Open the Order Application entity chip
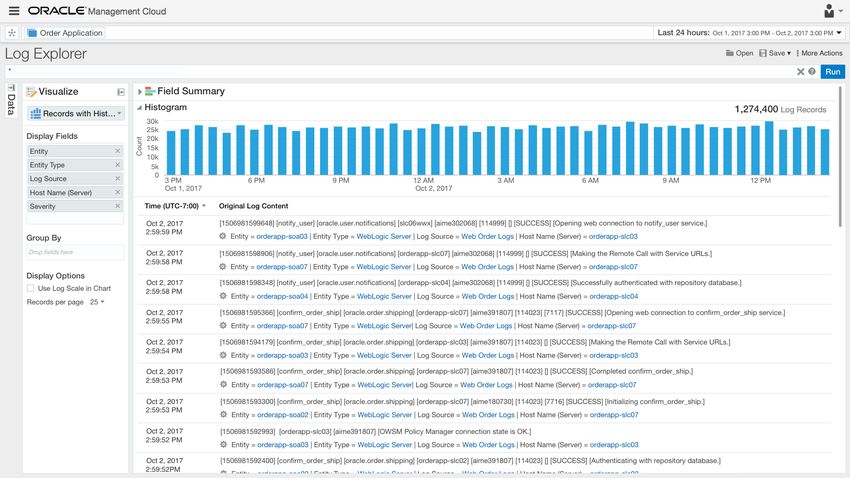Screen dimensions: 850x478 65,33
